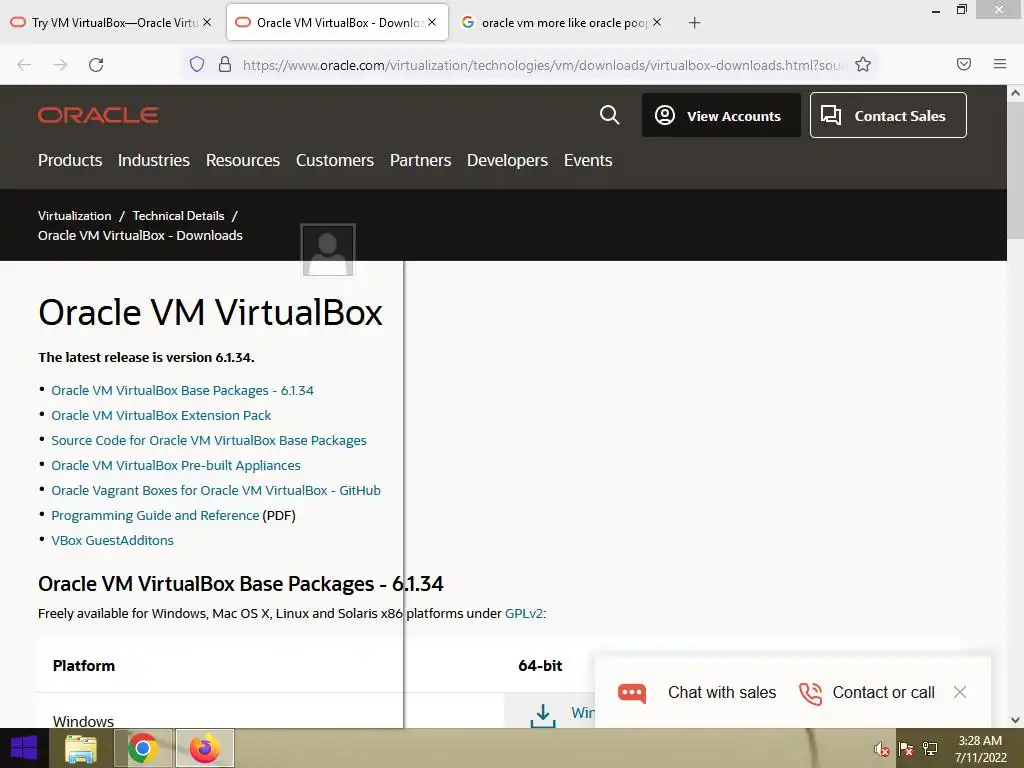Click the View Accounts button
This screenshot has width=1024, height=768.
721,116
